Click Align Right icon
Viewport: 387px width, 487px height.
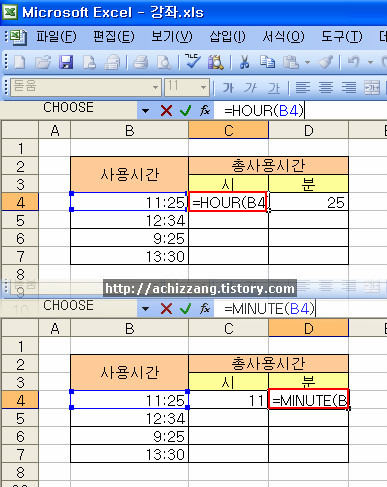[349, 88]
